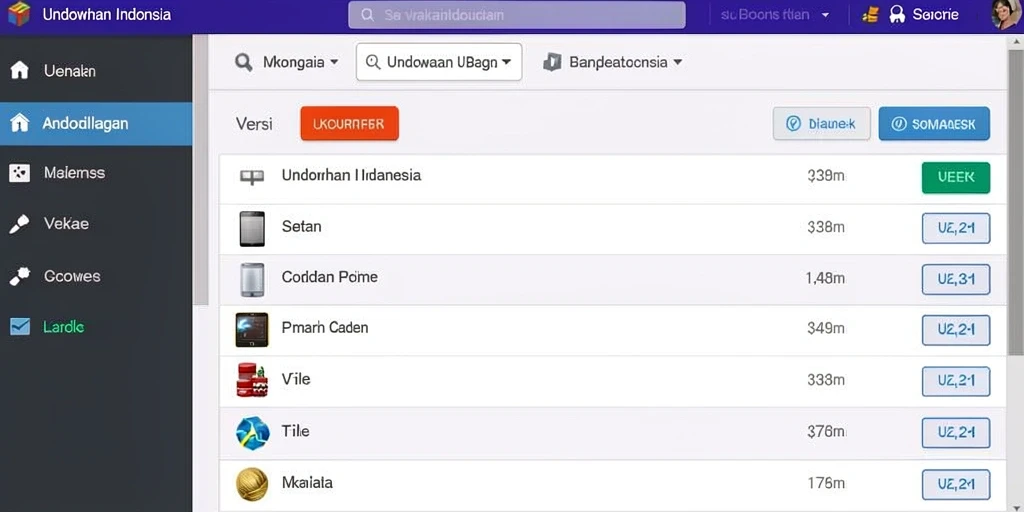Click the sidebar panel scrollbar
The height and width of the screenshot is (512, 1024).
coord(200,170)
